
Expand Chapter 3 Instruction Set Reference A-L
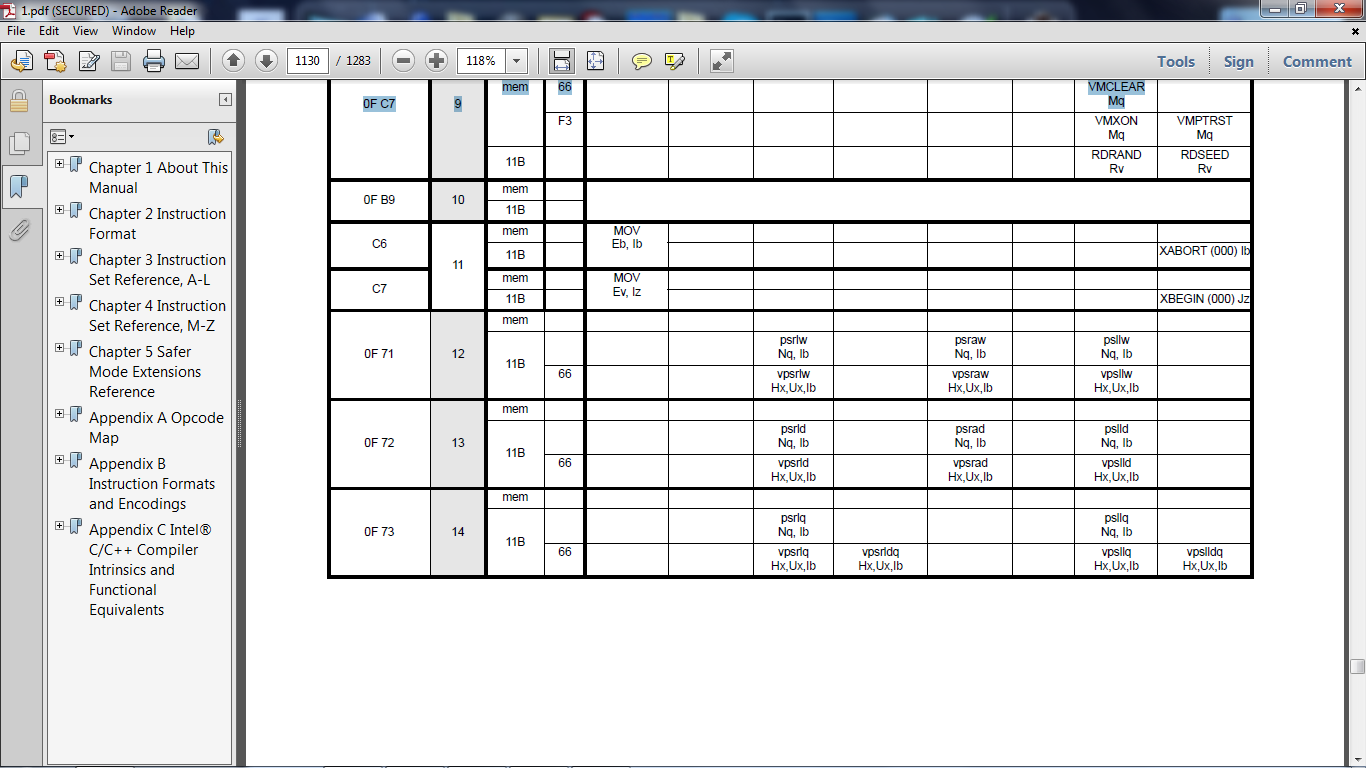[x=60, y=256]
